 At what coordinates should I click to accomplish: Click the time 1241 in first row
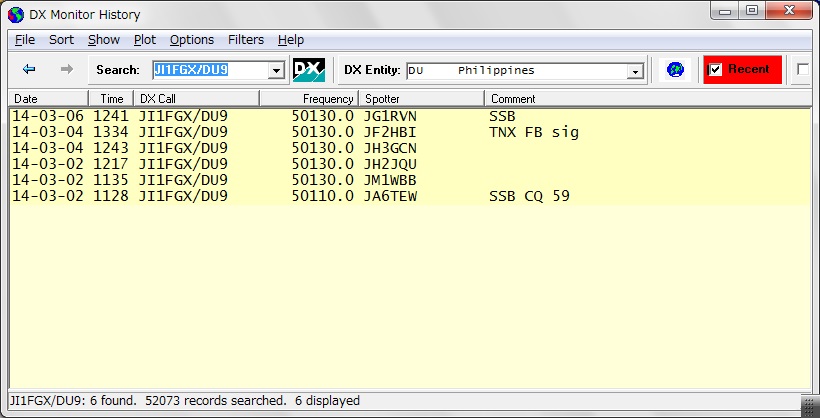[x=111, y=116]
